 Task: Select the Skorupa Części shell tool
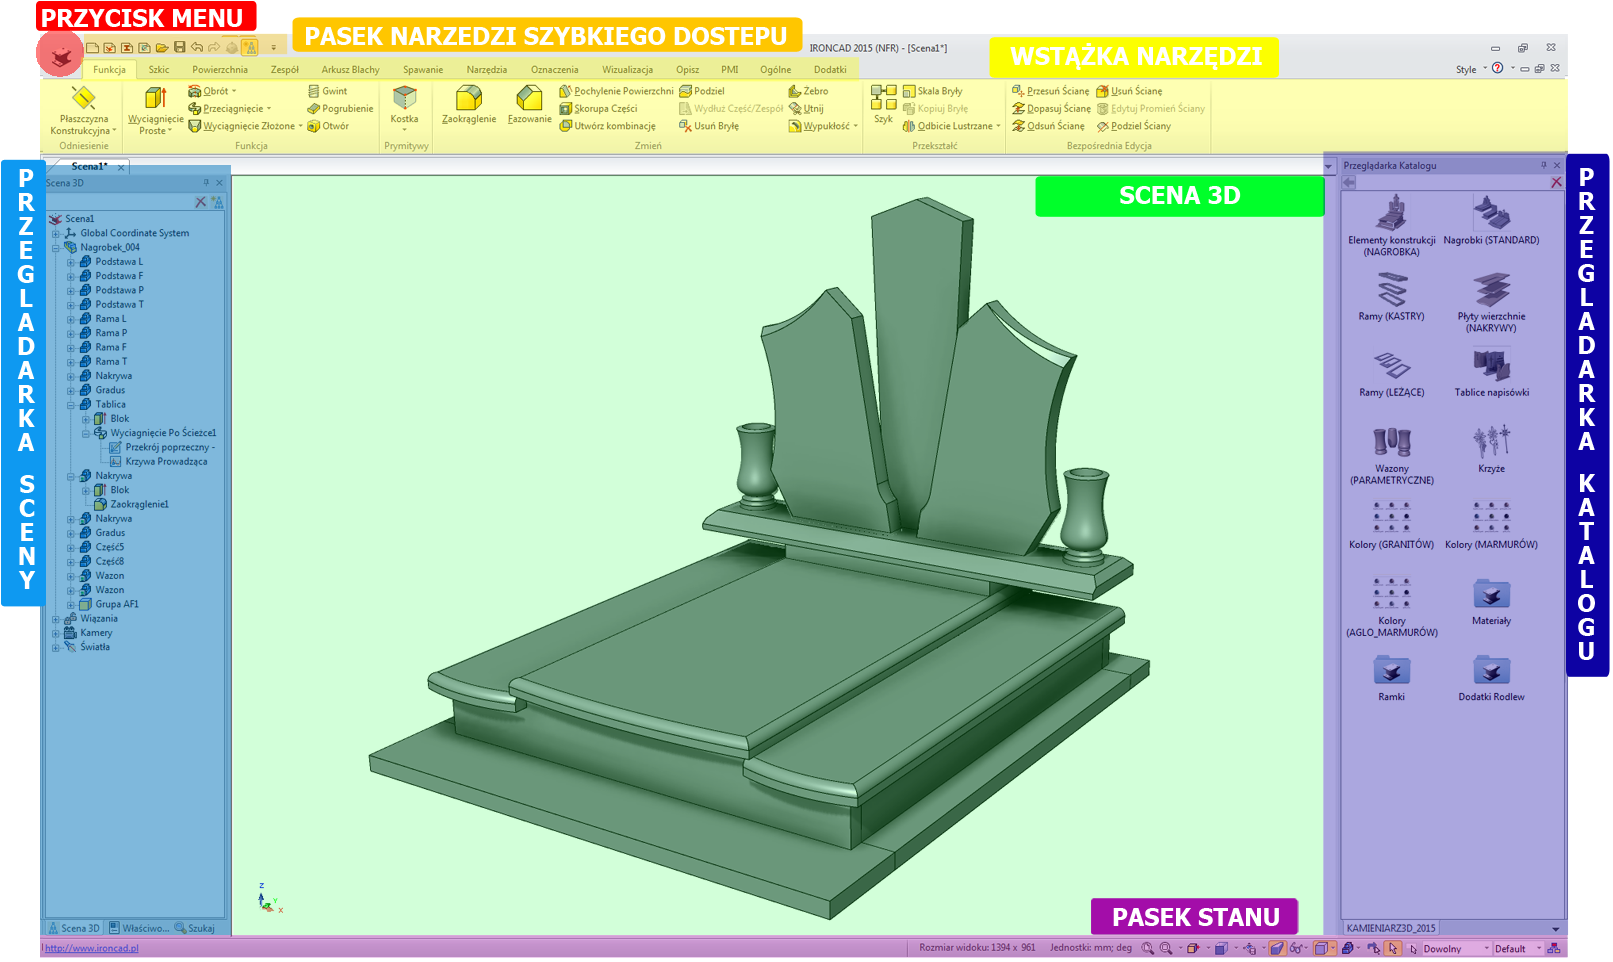pyautogui.click(x=598, y=109)
